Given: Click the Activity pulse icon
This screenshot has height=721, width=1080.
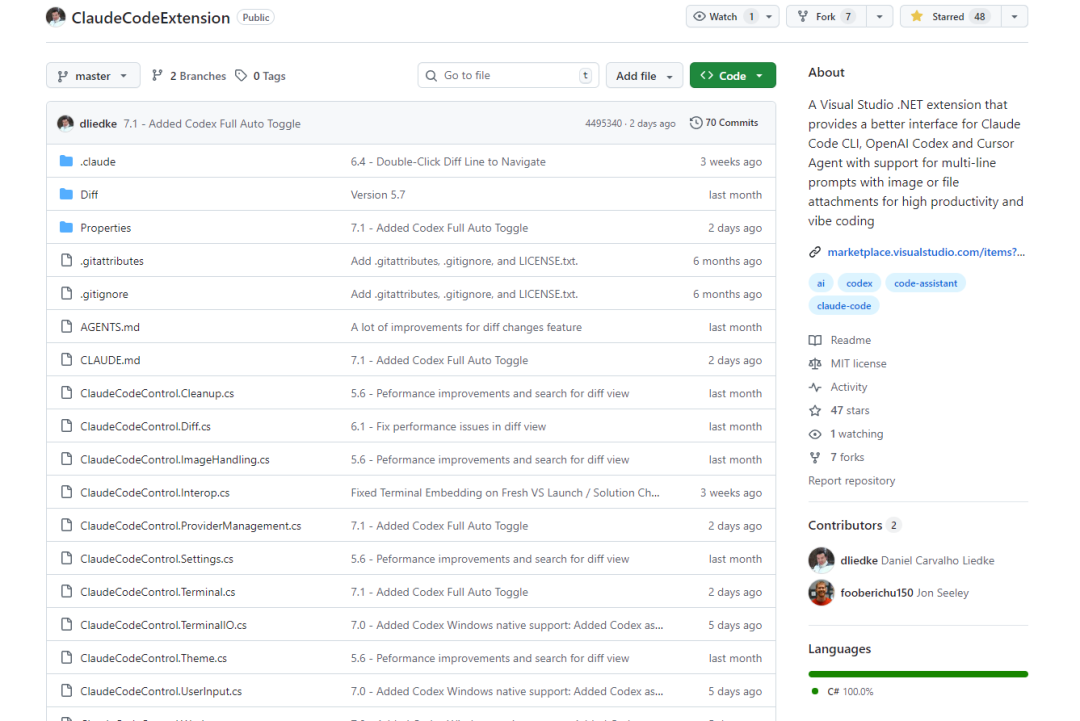Looking at the screenshot, I should (815, 387).
